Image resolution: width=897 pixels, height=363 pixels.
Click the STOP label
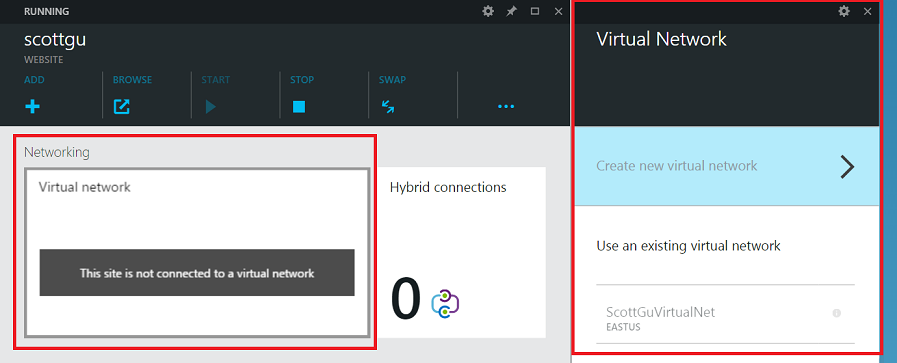(302, 80)
